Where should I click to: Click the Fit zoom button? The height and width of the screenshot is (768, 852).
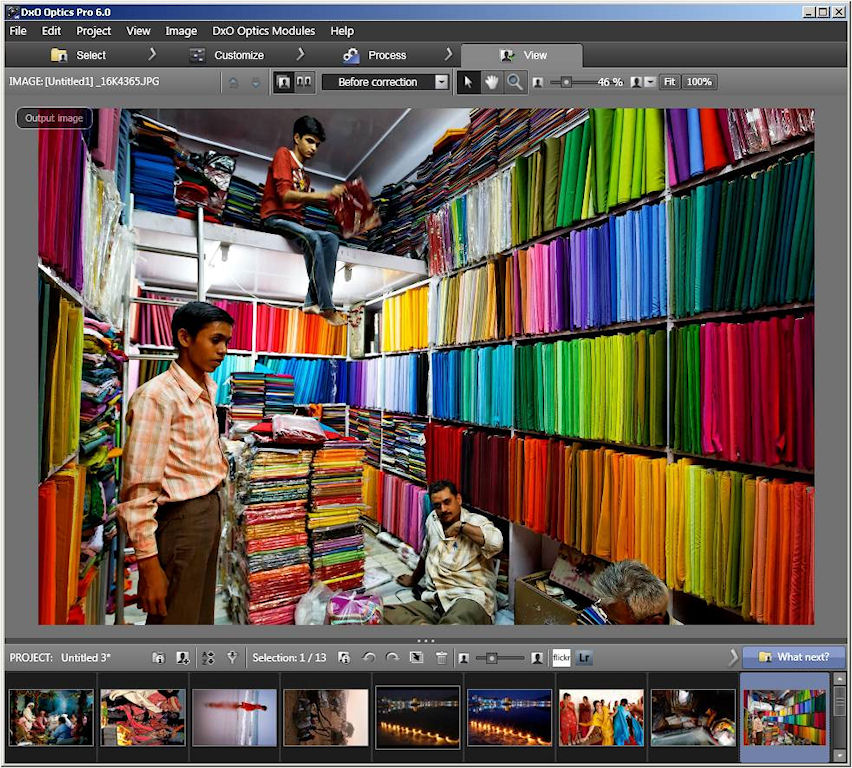pyautogui.click(x=669, y=82)
